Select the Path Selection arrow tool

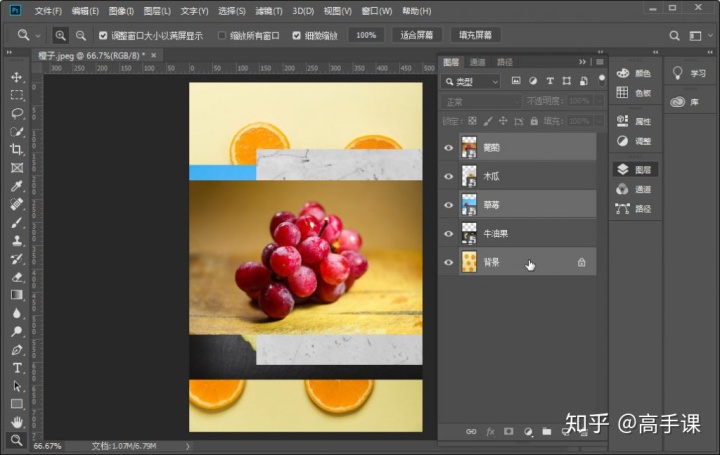[x=17, y=386]
